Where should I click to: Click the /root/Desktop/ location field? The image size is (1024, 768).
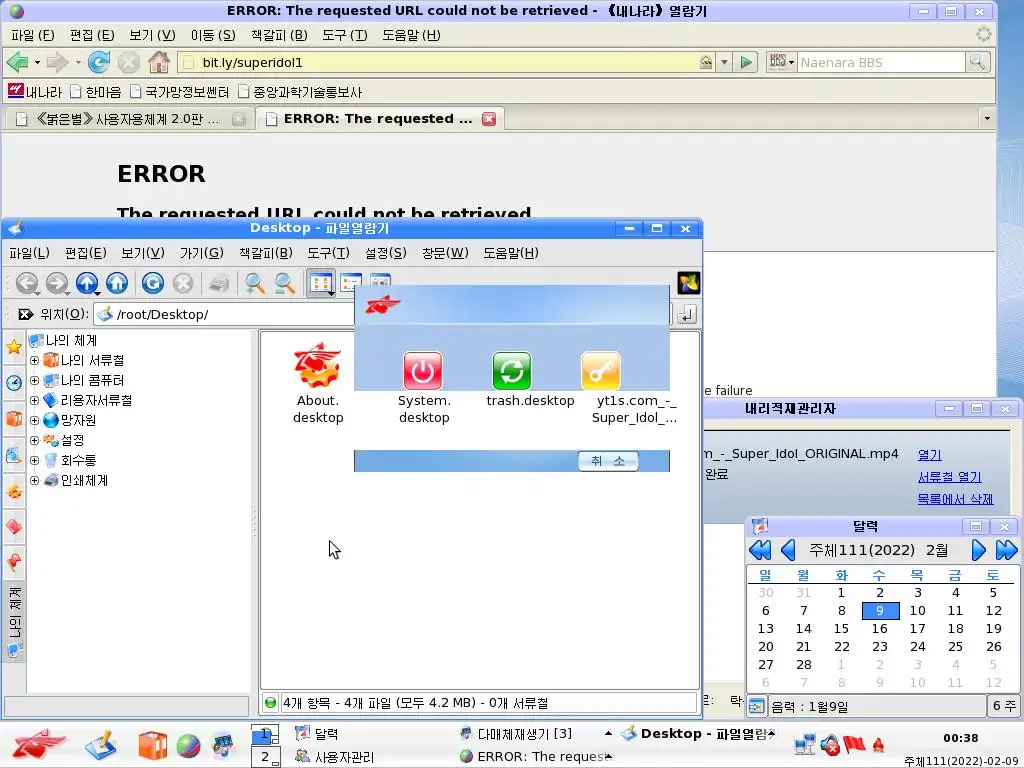pos(225,315)
